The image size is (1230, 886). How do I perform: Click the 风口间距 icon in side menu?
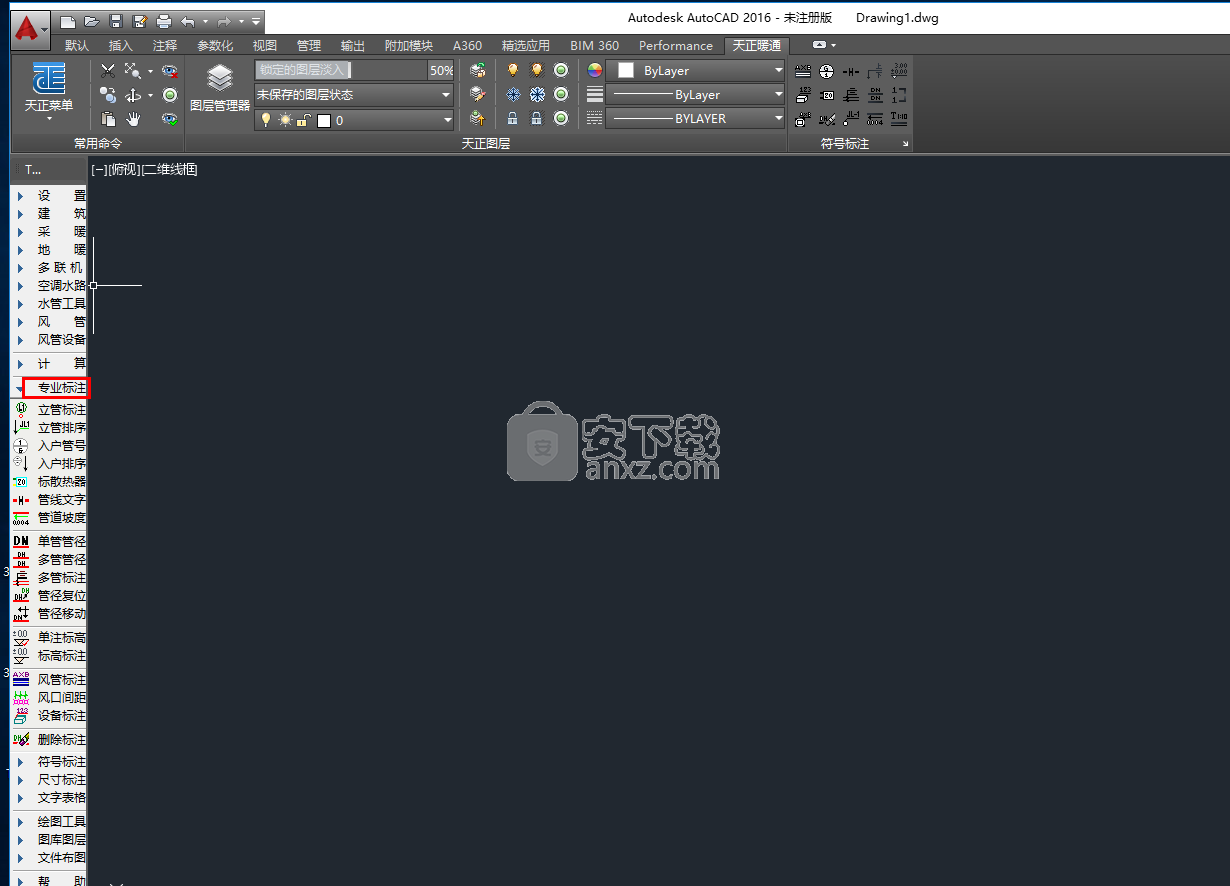[21, 698]
